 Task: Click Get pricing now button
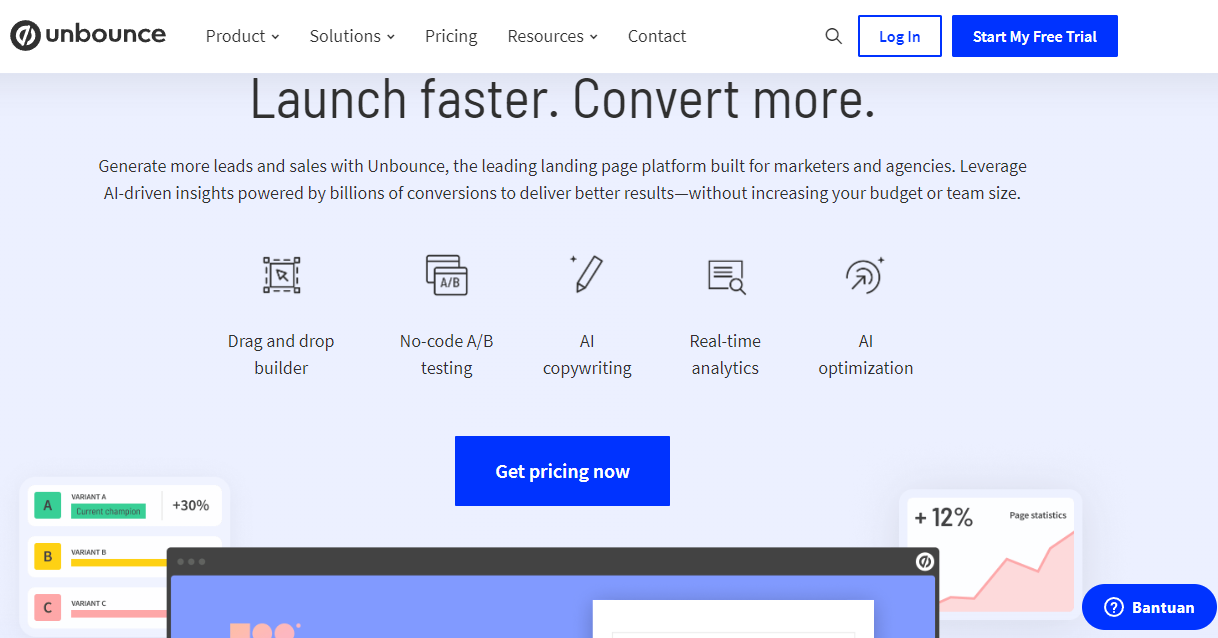point(562,471)
